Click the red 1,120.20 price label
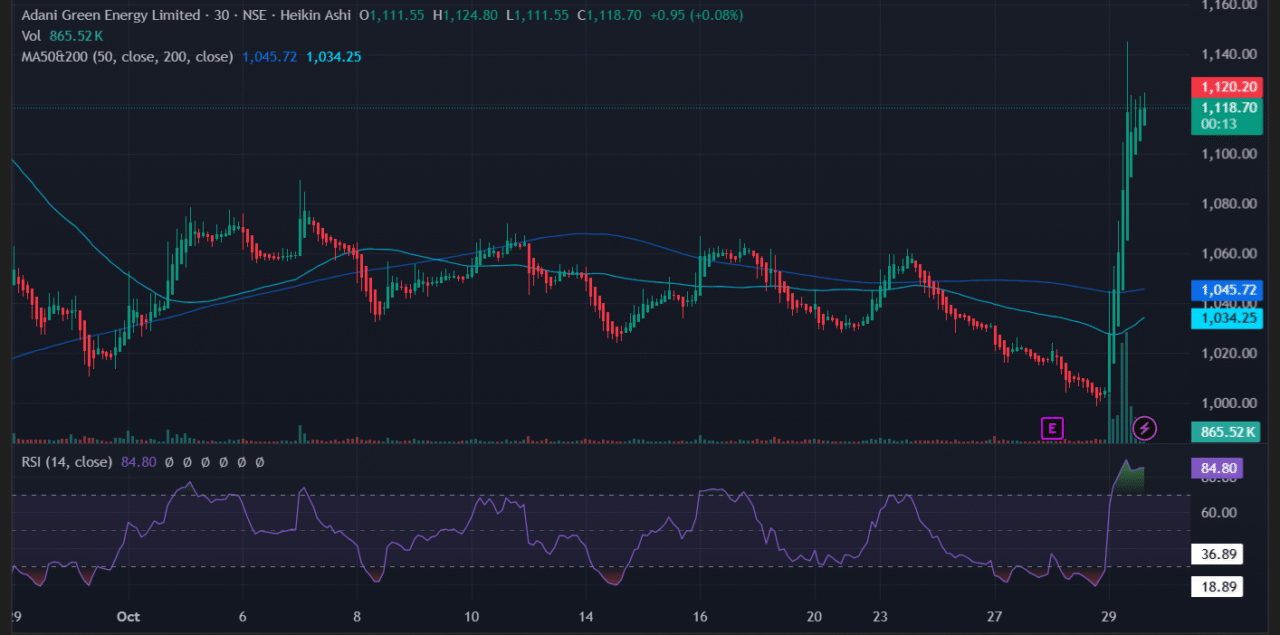1280x635 pixels. pyautogui.click(x=1227, y=87)
